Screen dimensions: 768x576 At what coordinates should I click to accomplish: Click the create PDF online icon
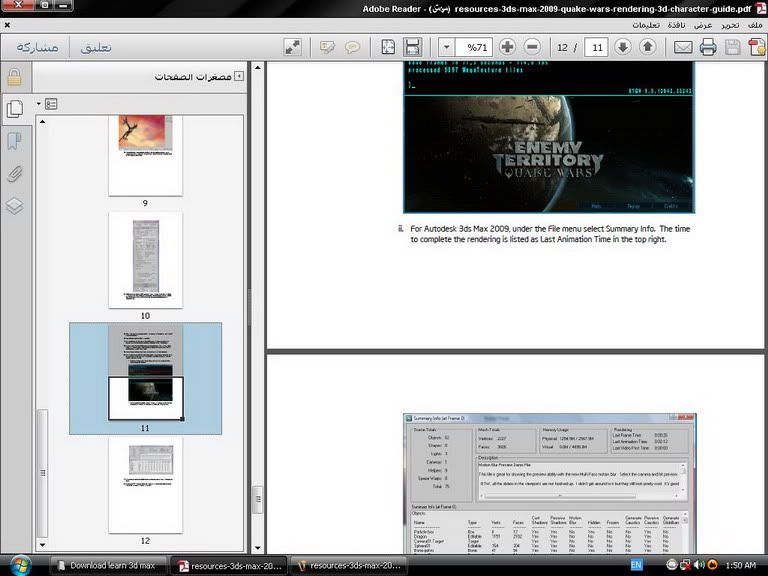757,47
